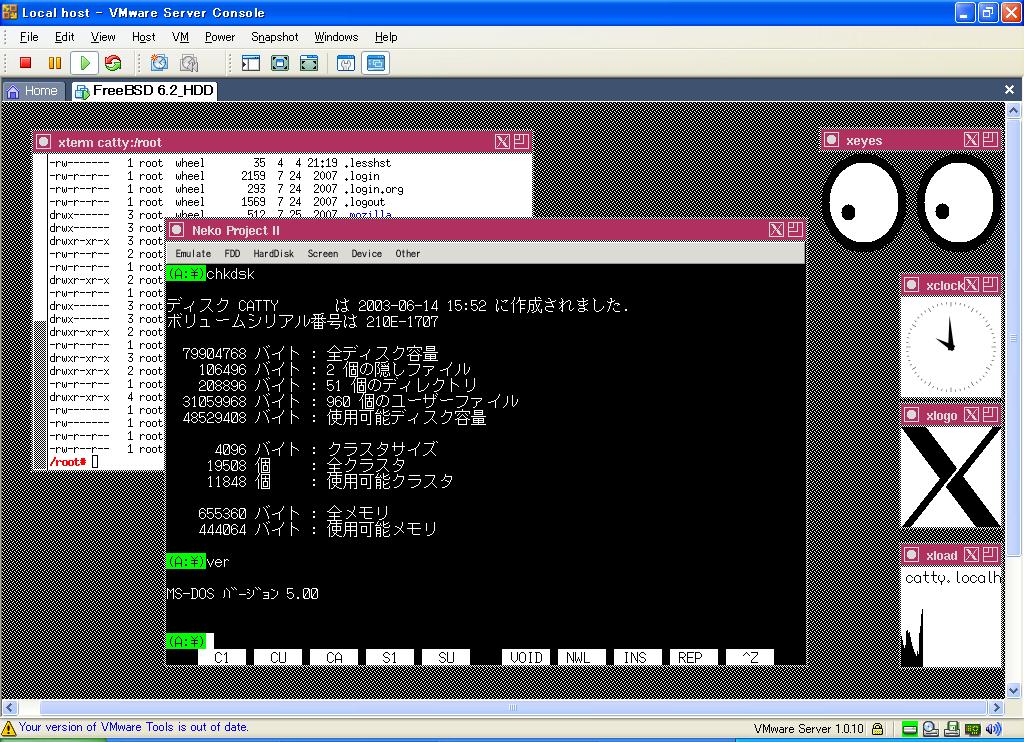1024x742 pixels.
Task: Click the xterm window resize icon
Action: (x=521, y=141)
